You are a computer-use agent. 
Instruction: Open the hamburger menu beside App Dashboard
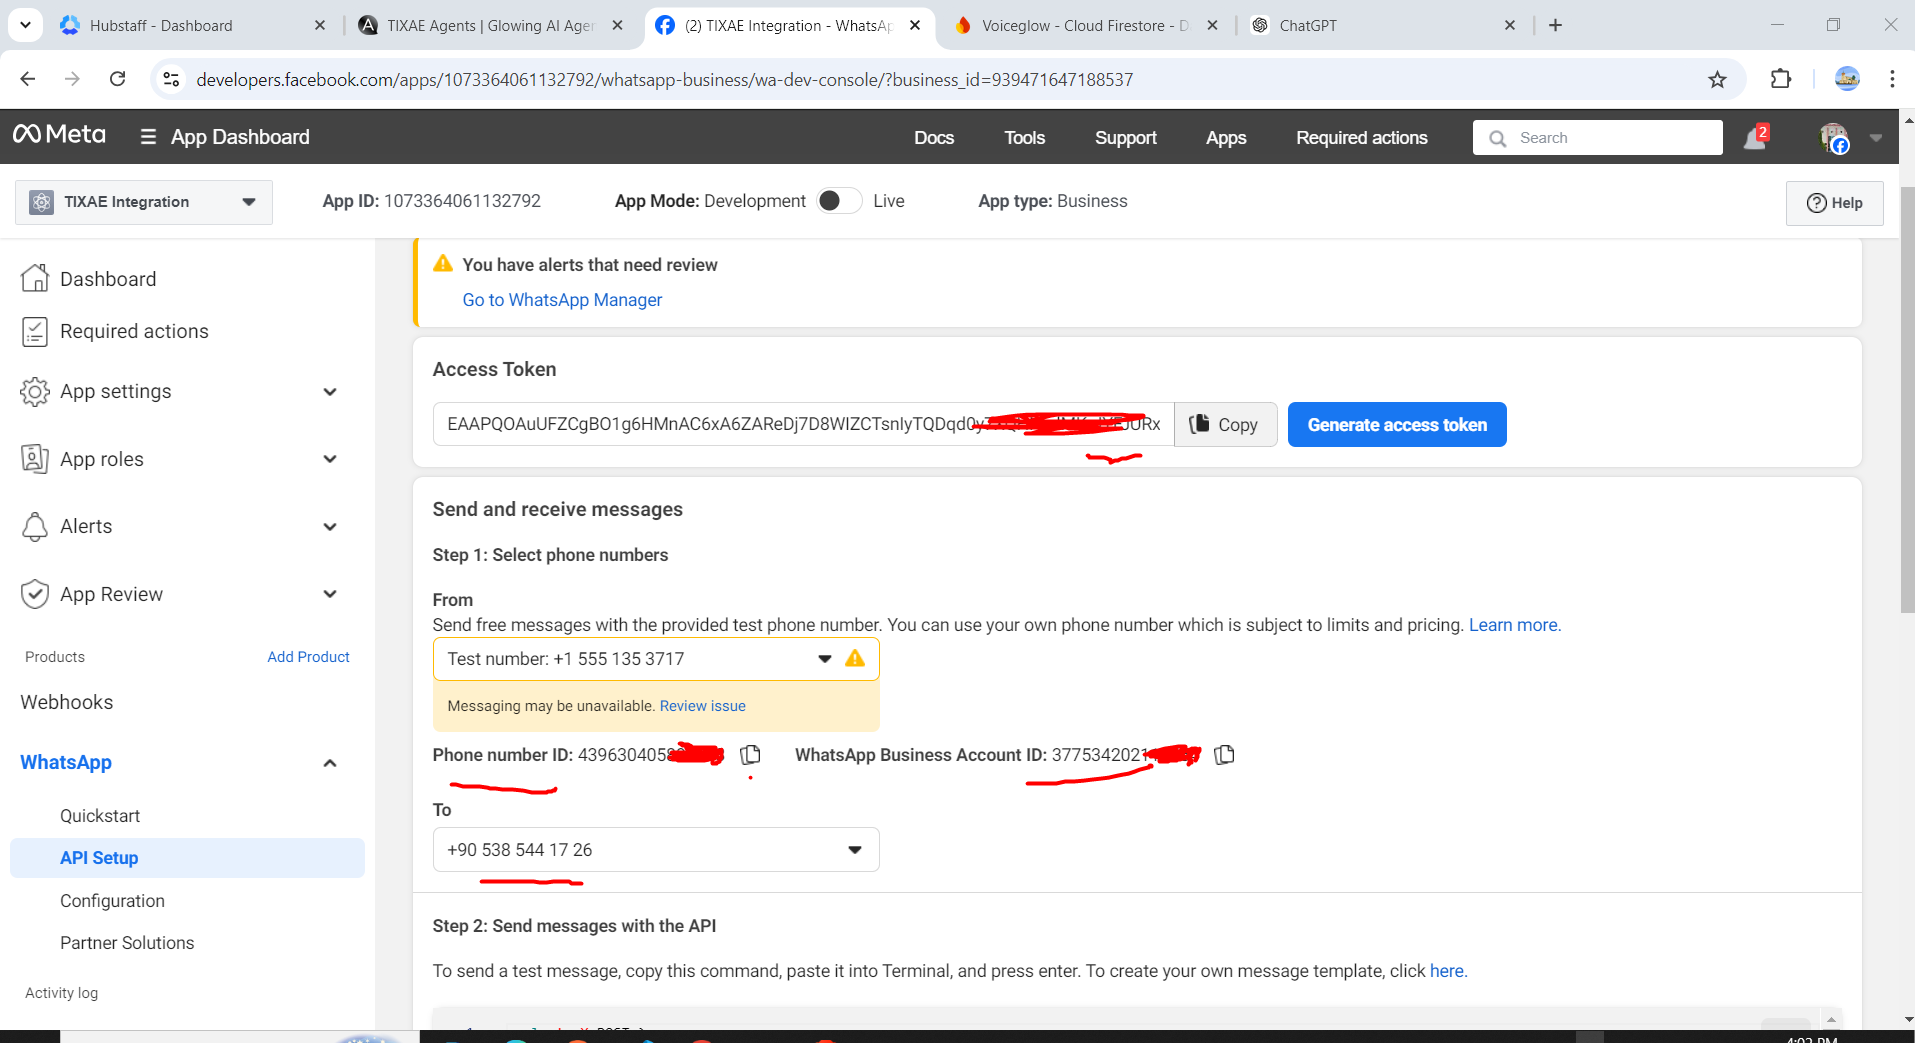pos(147,136)
